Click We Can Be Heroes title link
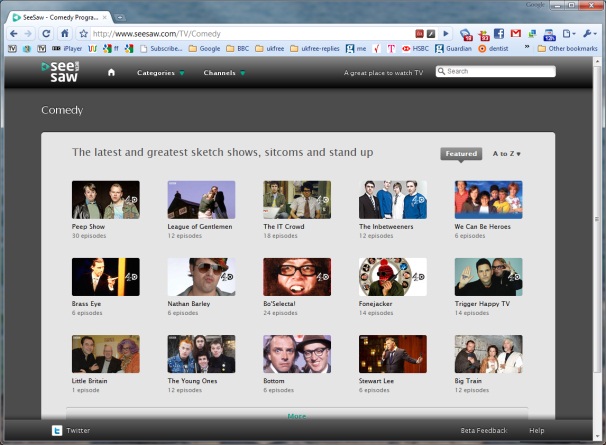The image size is (606, 445). (x=482, y=227)
